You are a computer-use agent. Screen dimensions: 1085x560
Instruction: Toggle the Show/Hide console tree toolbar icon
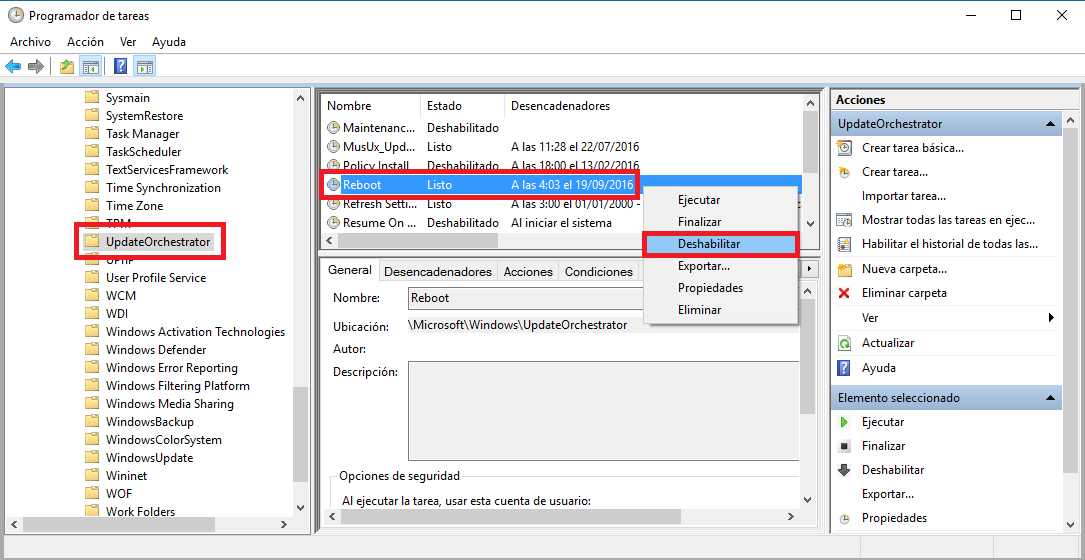pos(90,66)
